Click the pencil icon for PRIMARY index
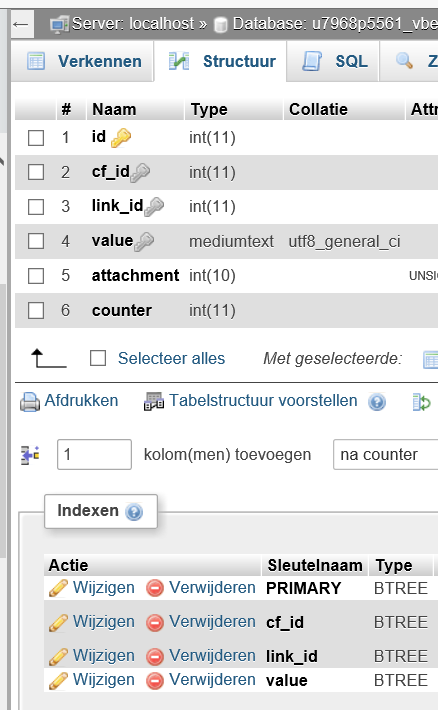This screenshot has height=710, width=438. click(58, 588)
